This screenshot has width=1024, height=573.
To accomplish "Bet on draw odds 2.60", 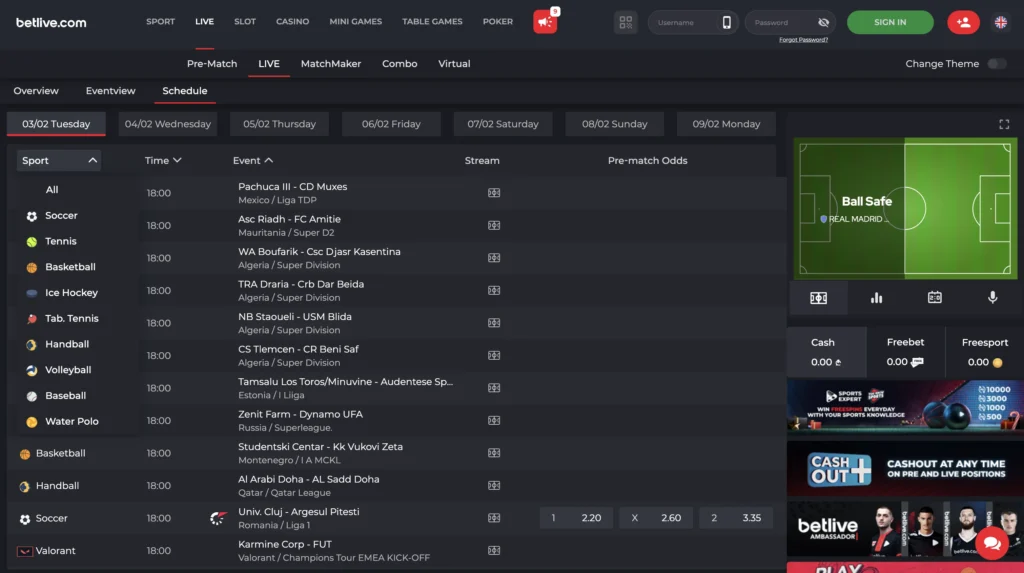I will click(x=656, y=518).
